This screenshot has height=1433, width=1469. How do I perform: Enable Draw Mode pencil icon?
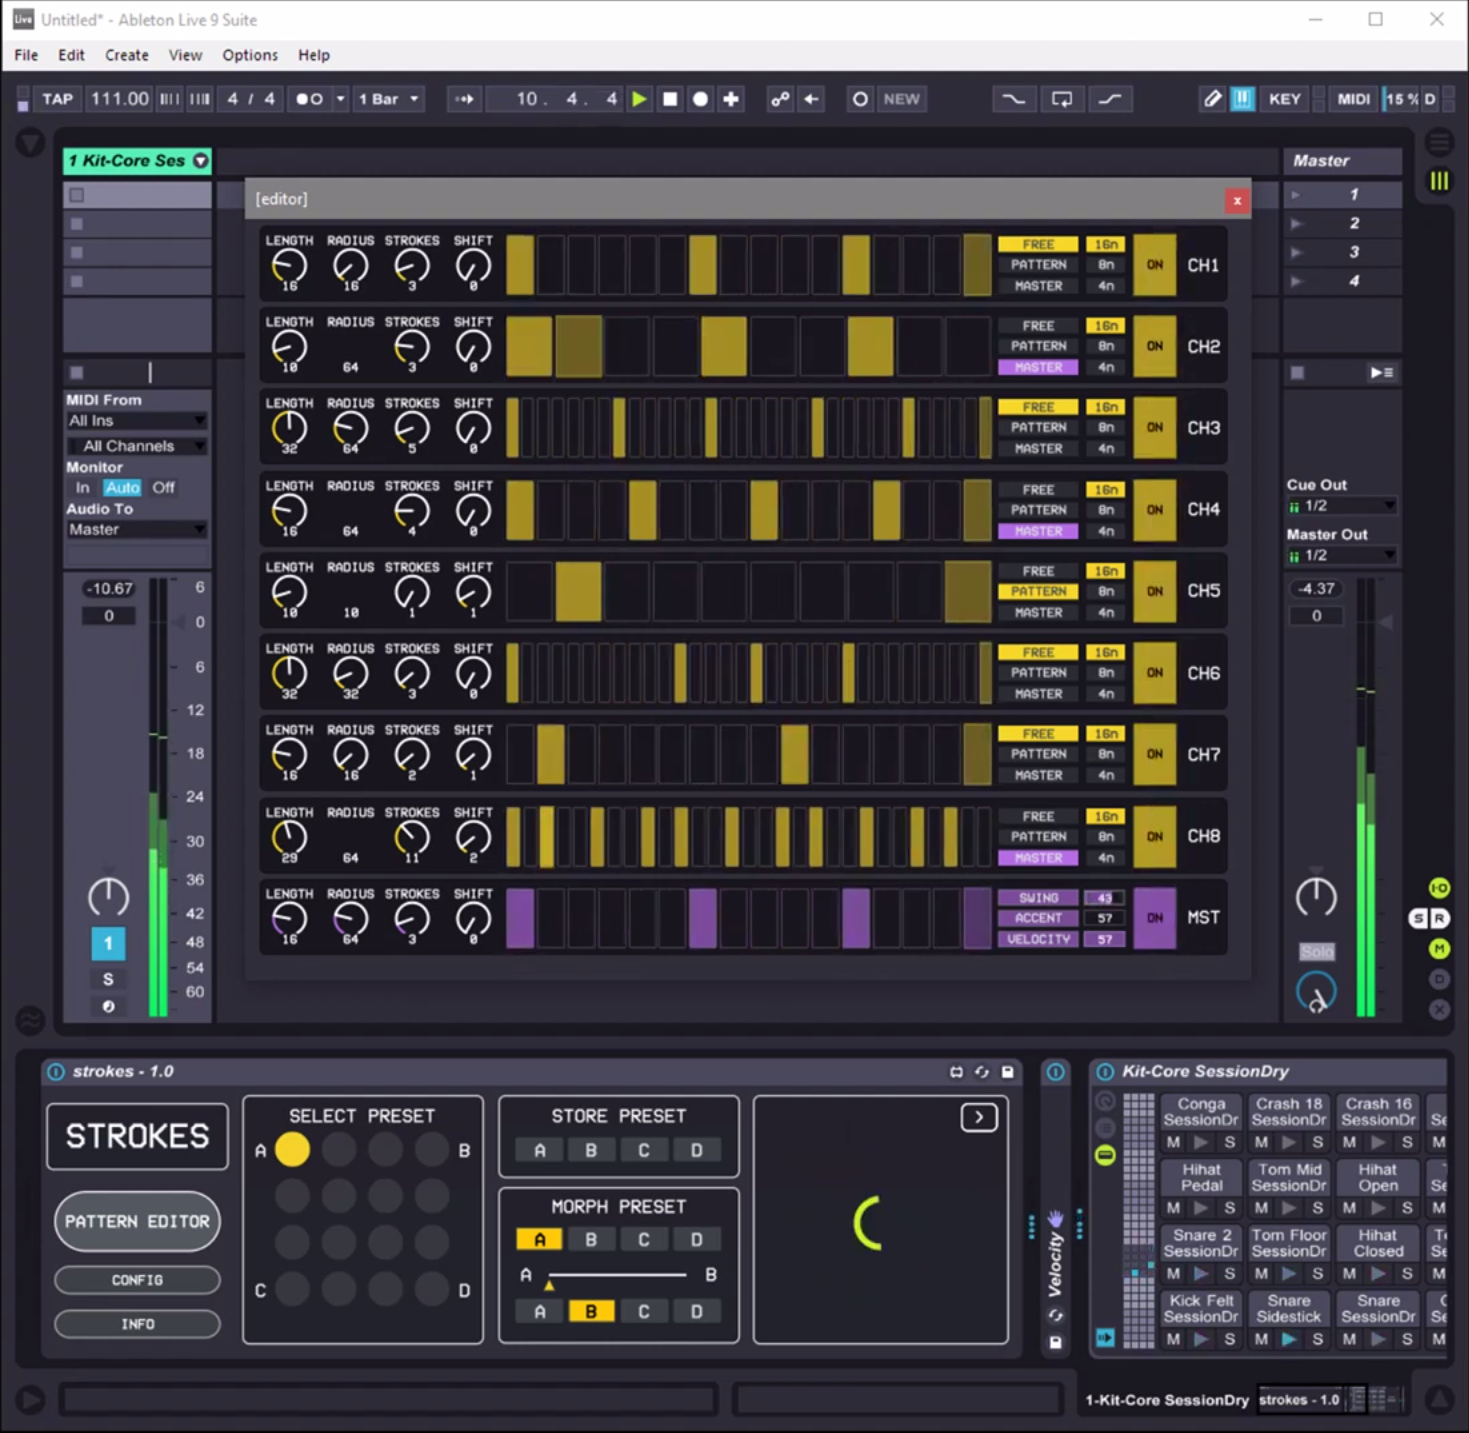point(1212,99)
